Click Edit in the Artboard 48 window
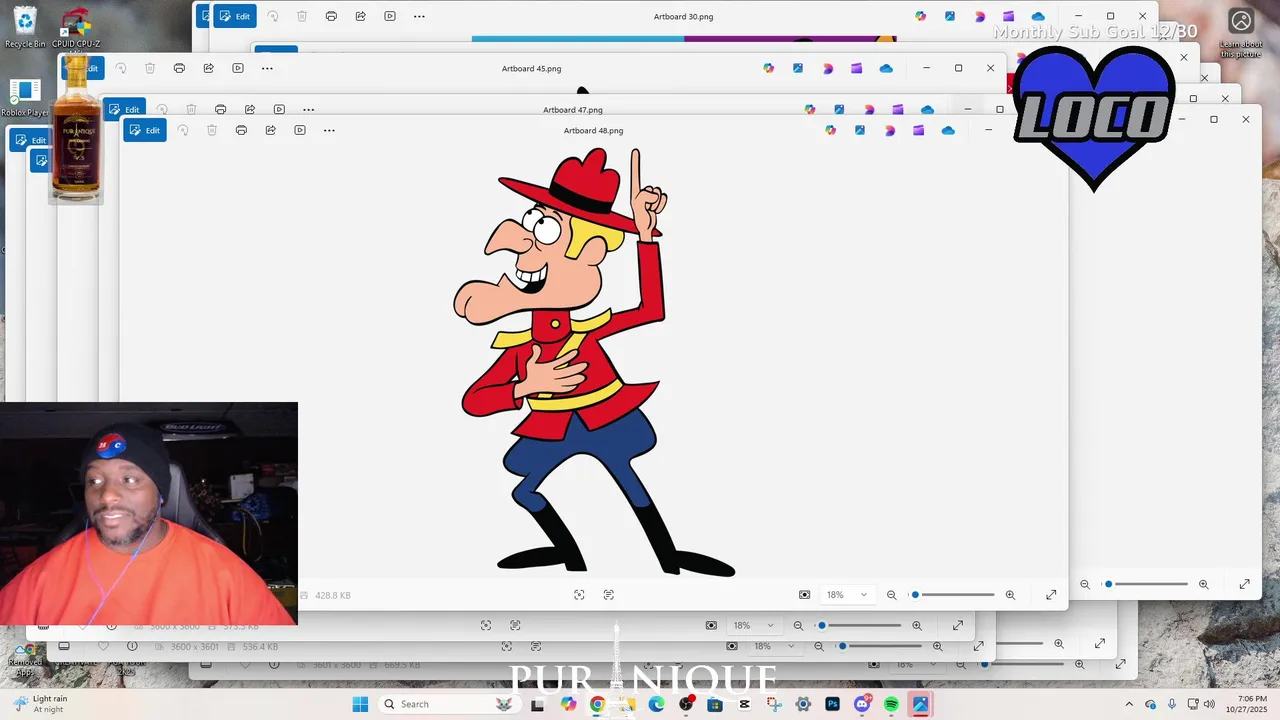The image size is (1280, 720). pyautogui.click(x=145, y=130)
